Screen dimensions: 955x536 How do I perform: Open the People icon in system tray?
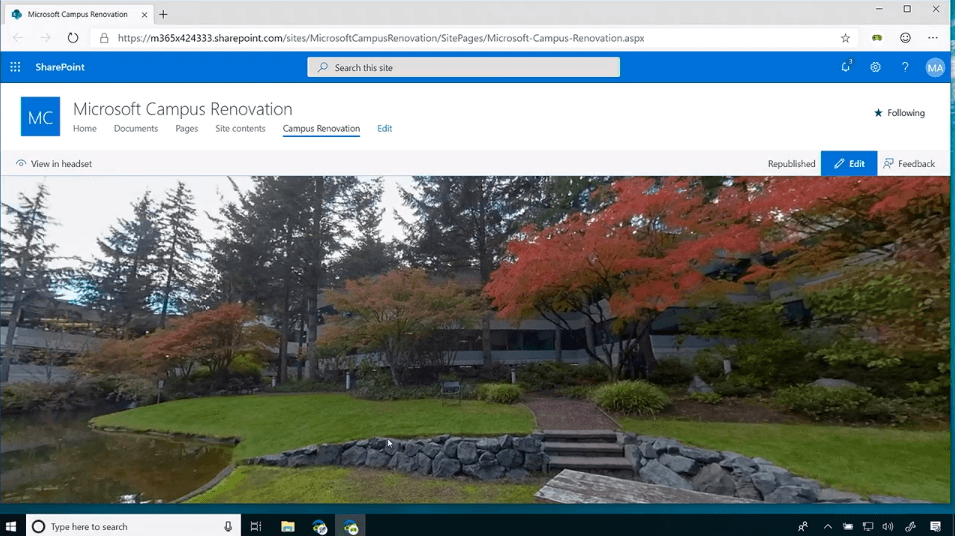click(803, 526)
